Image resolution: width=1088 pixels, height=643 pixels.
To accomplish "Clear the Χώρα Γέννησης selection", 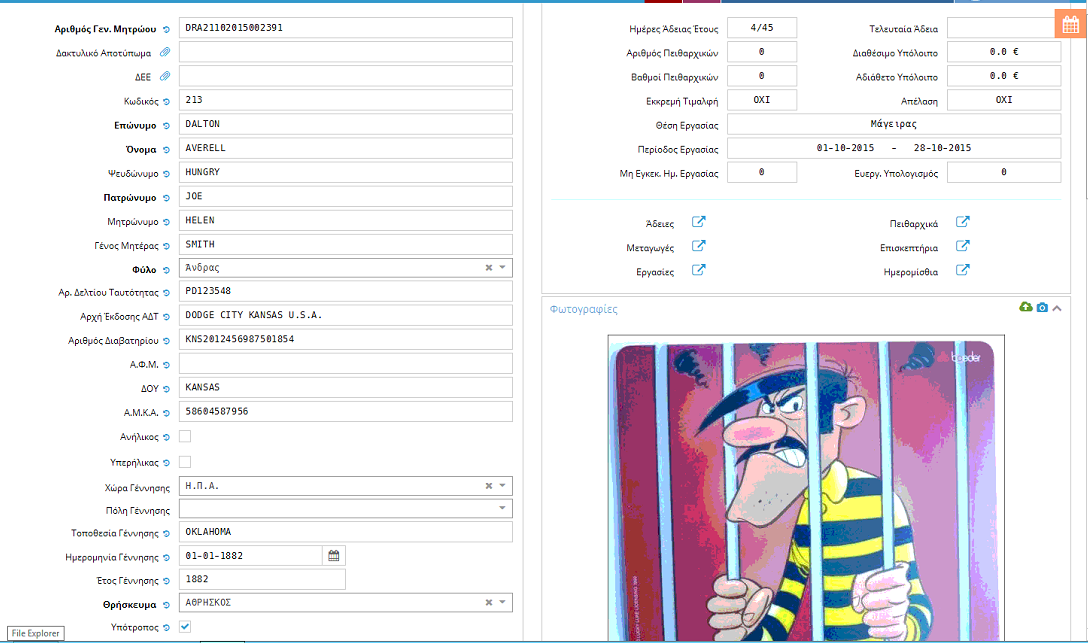I will pyautogui.click(x=488, y=486).
